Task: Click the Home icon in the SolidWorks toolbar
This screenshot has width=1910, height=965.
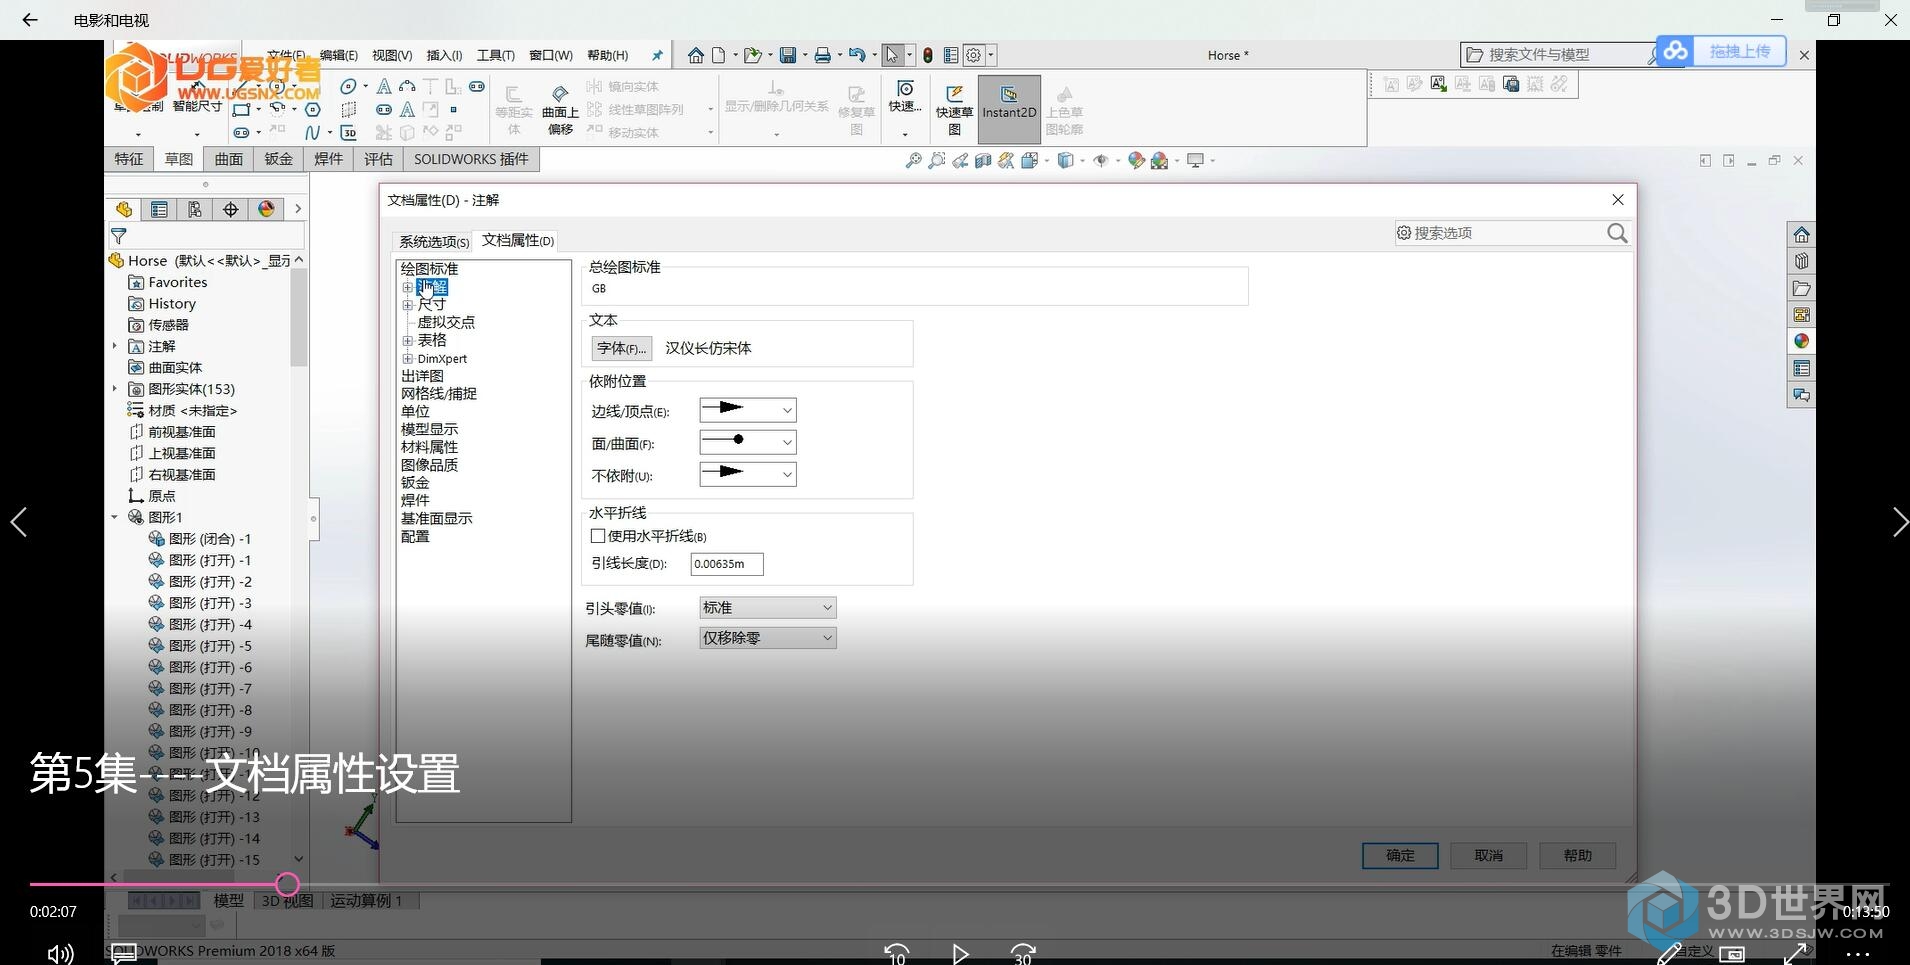Action: (x=696, y=55)
